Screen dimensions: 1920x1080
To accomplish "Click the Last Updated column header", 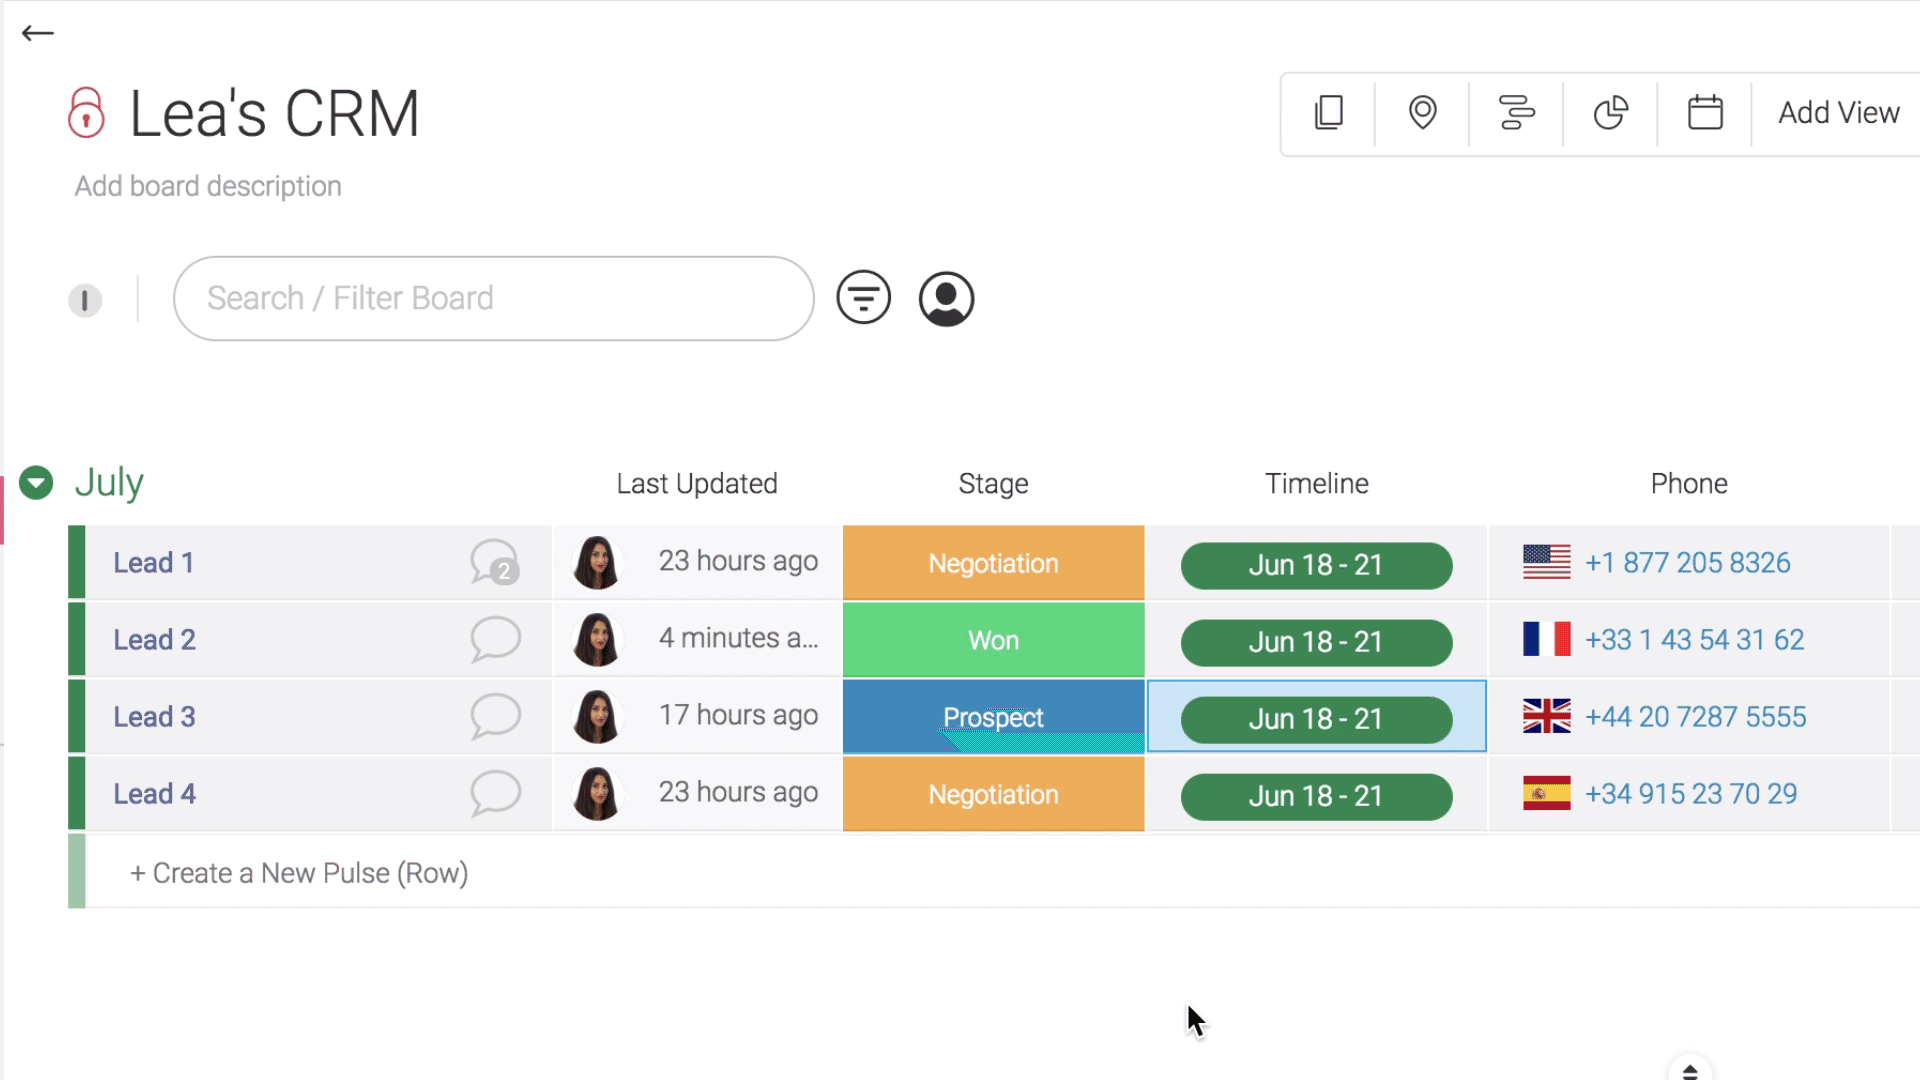I will [697, 484].
